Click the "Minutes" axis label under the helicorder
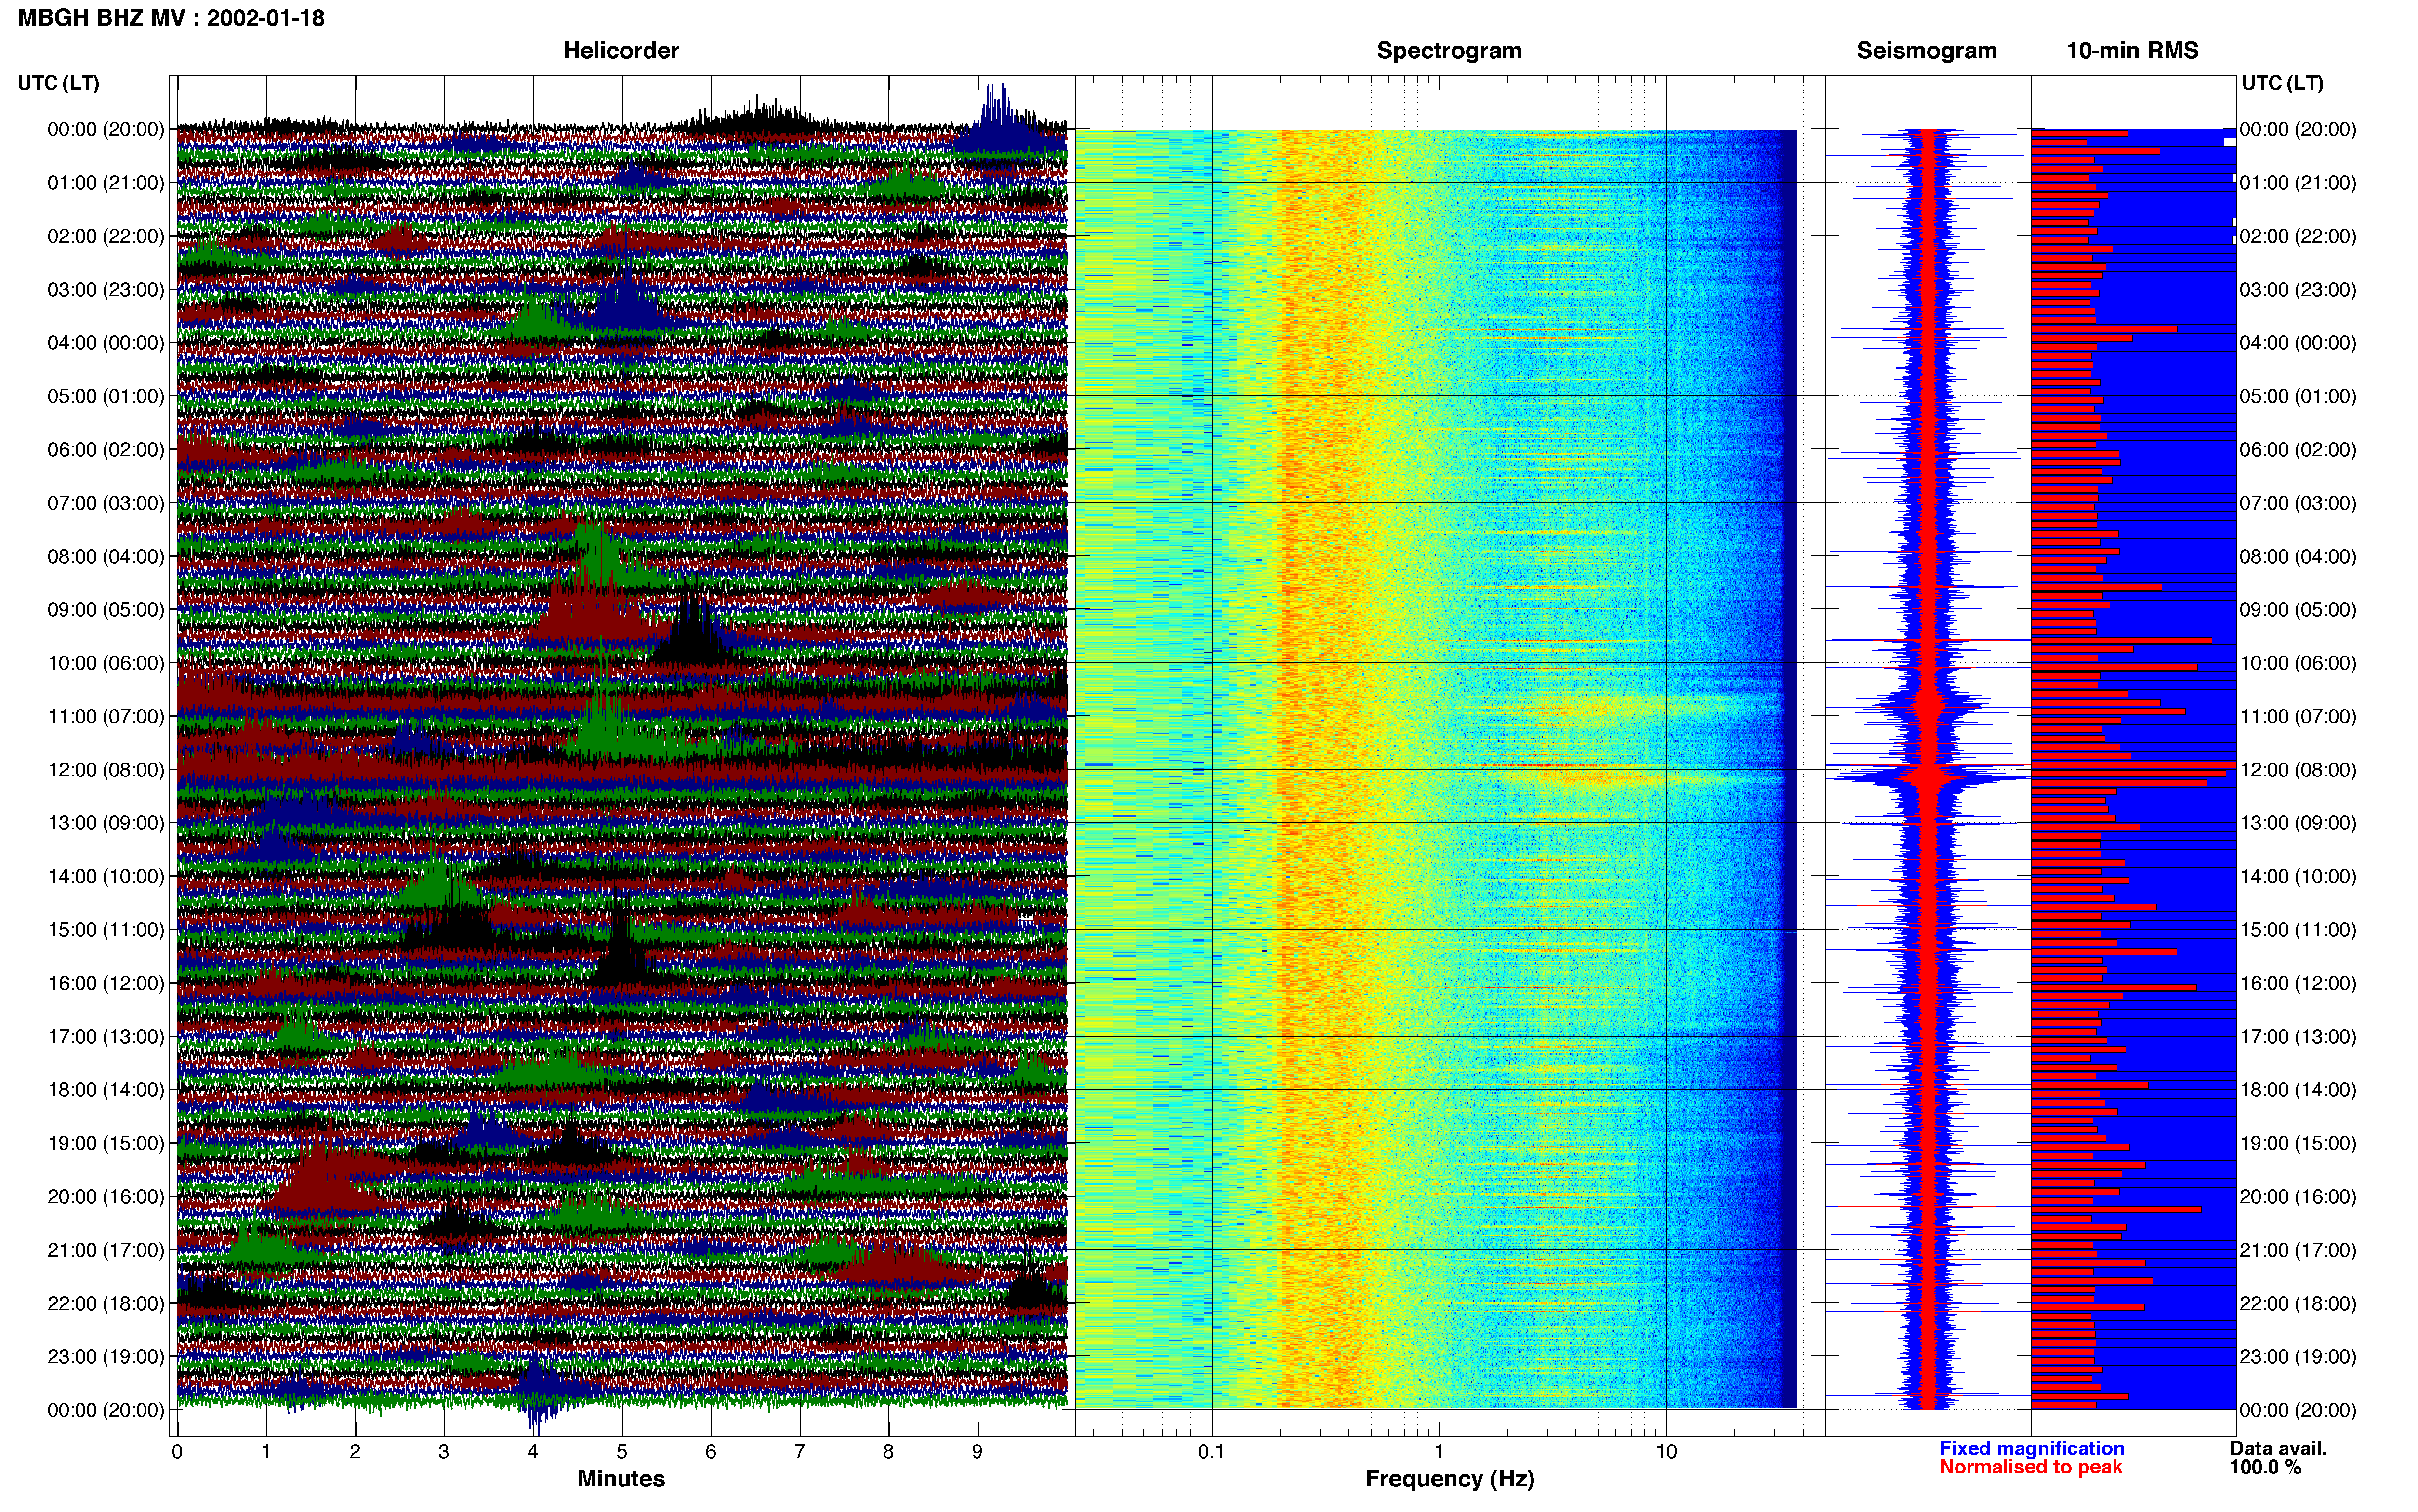 pos(621,1479)
